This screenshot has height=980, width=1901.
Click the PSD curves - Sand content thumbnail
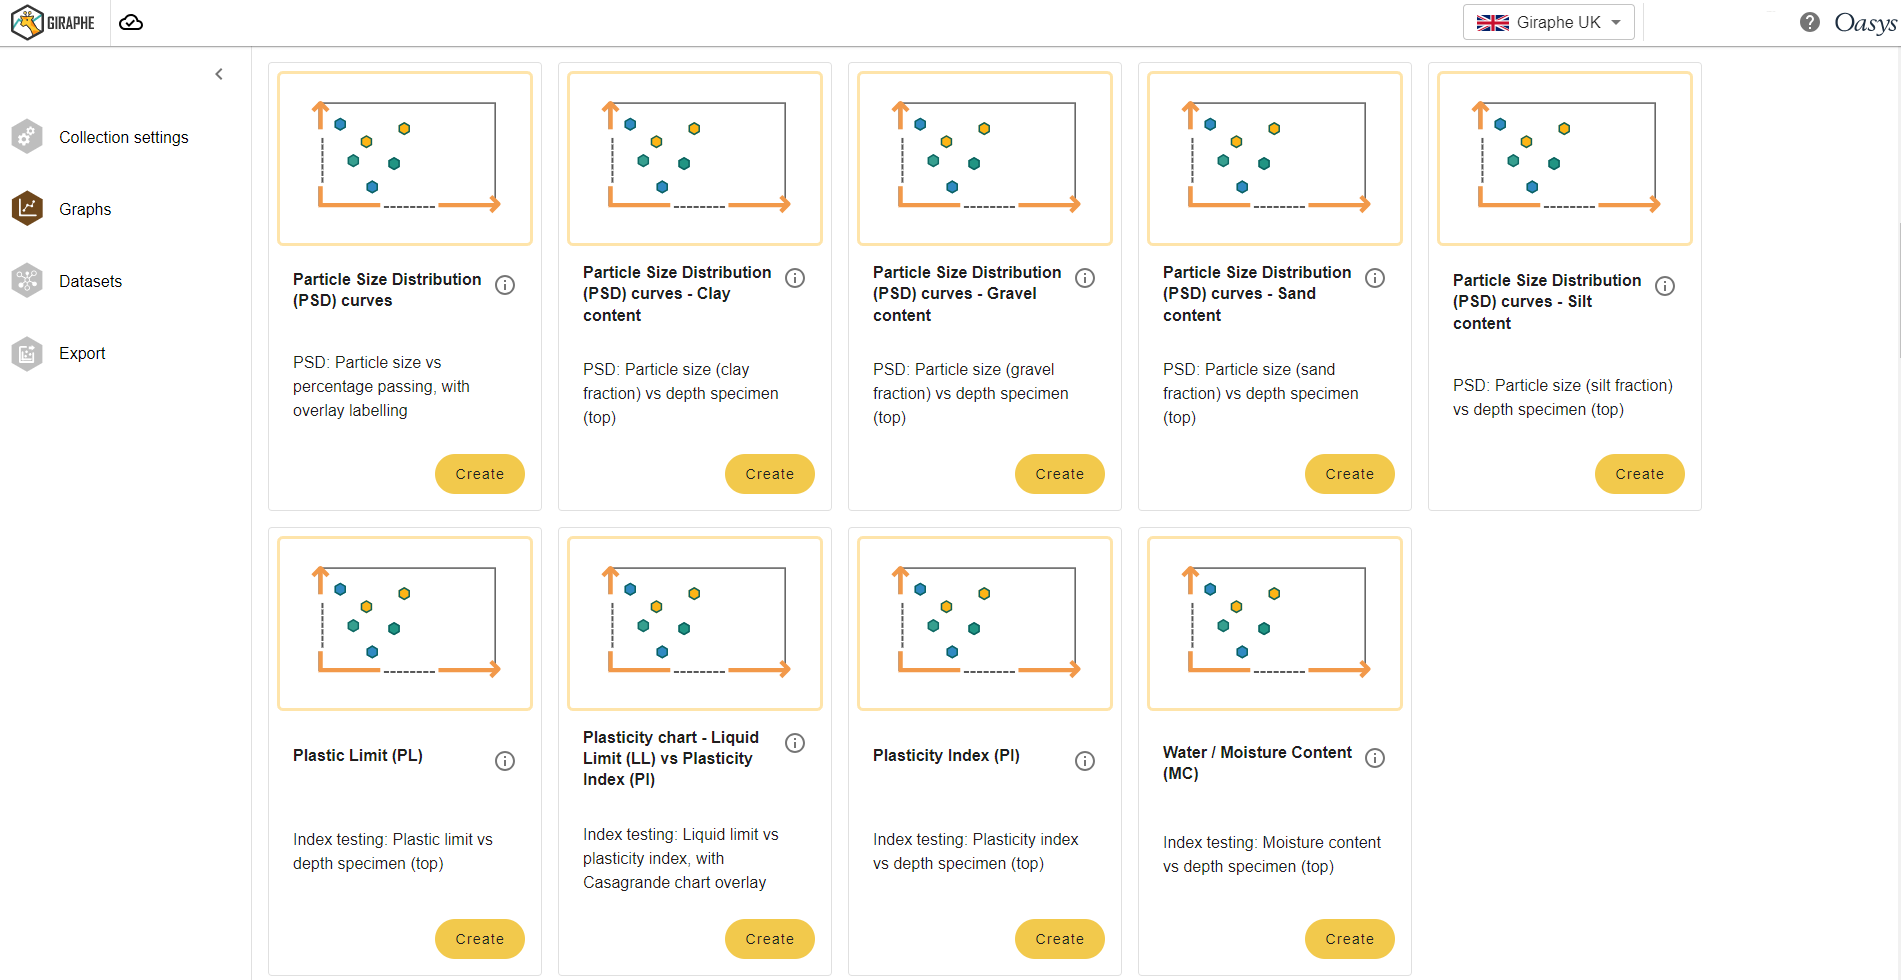coord(1274,158)
